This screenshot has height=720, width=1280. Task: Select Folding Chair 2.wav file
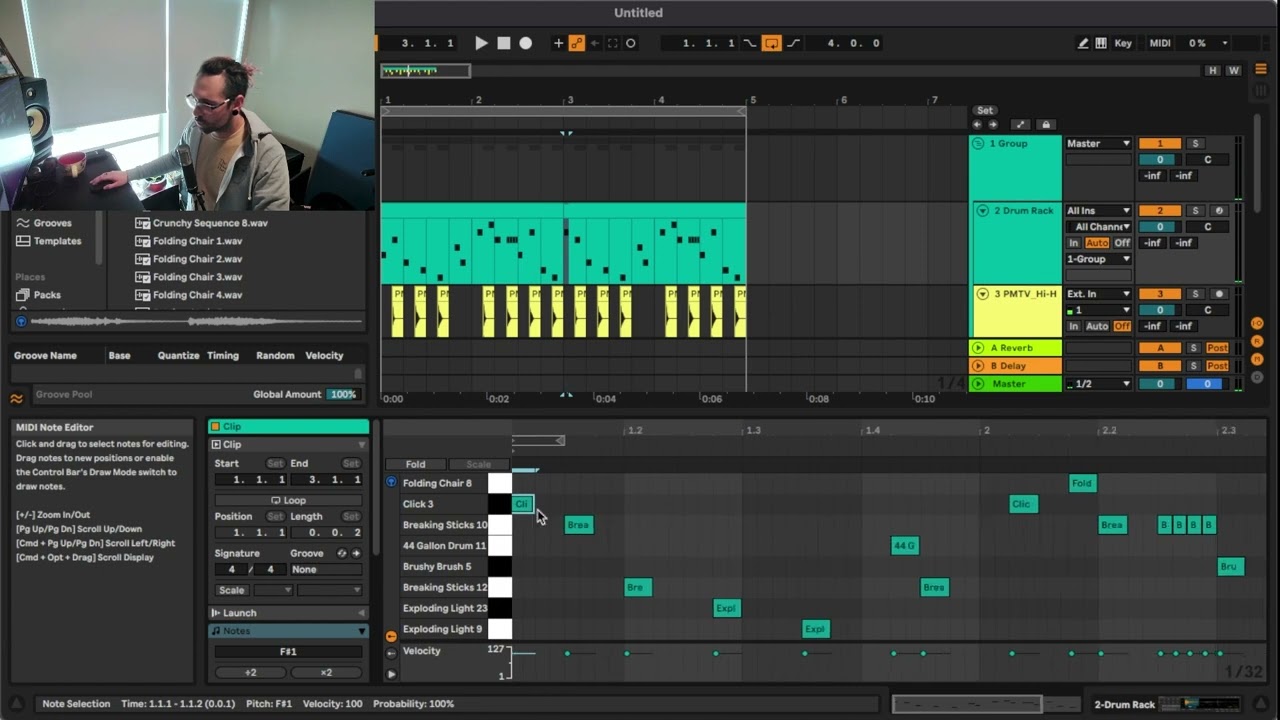coord(197,259)
